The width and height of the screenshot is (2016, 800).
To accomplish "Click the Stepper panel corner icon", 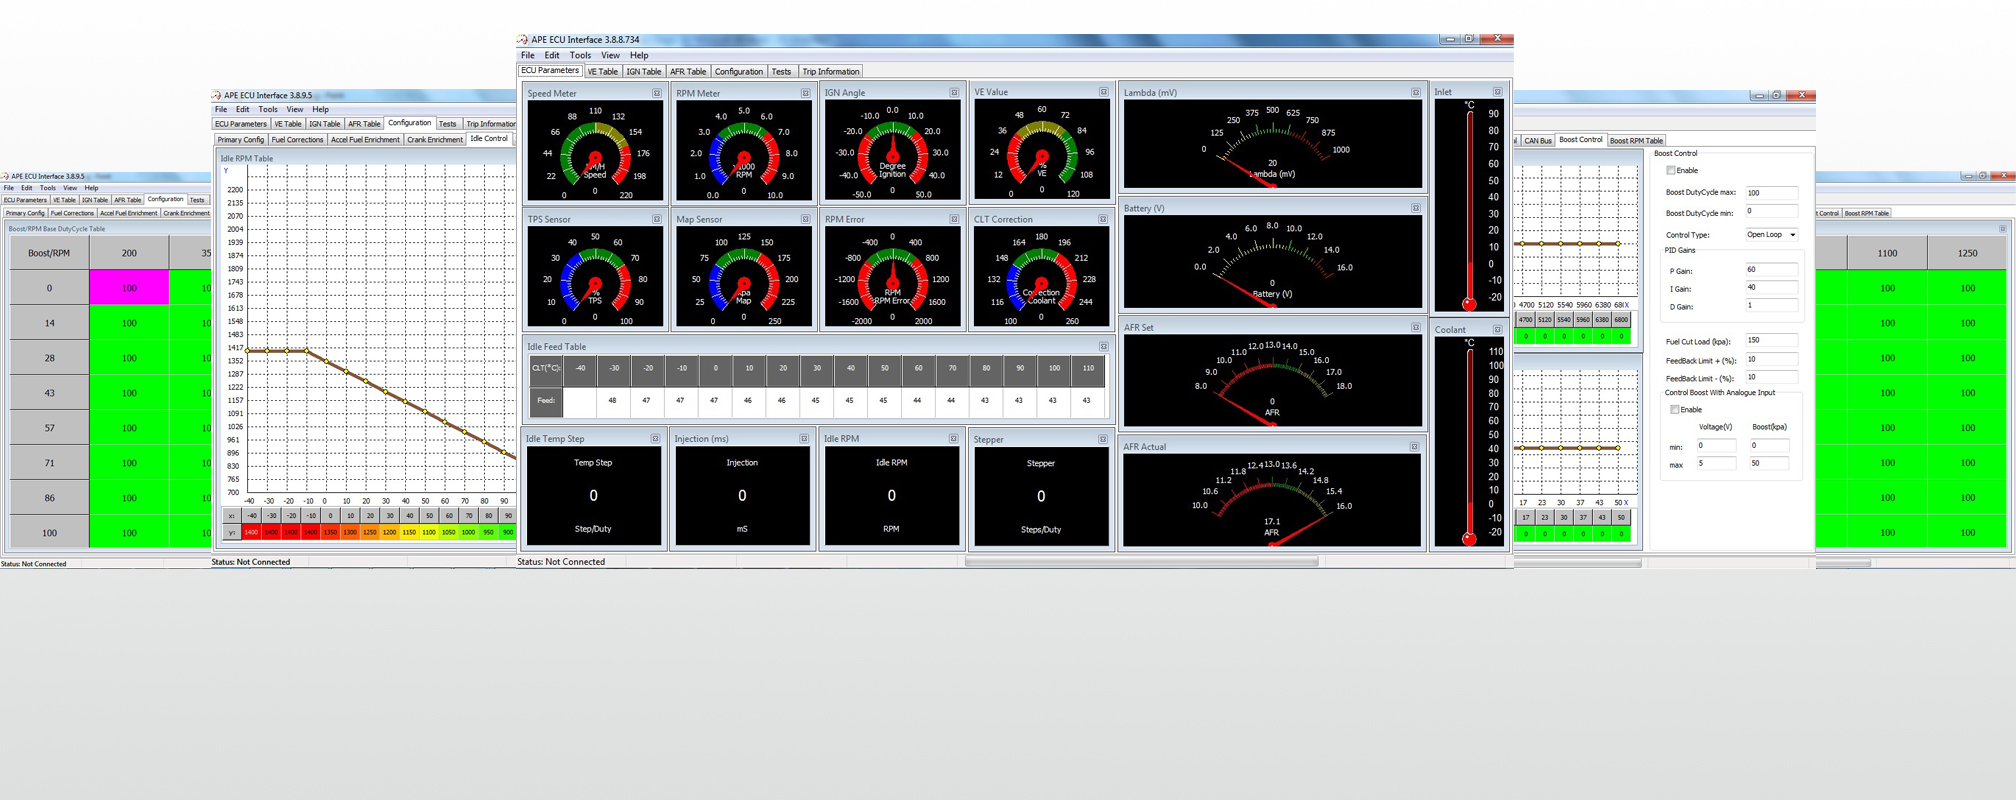I will (x=1103, y=439).
